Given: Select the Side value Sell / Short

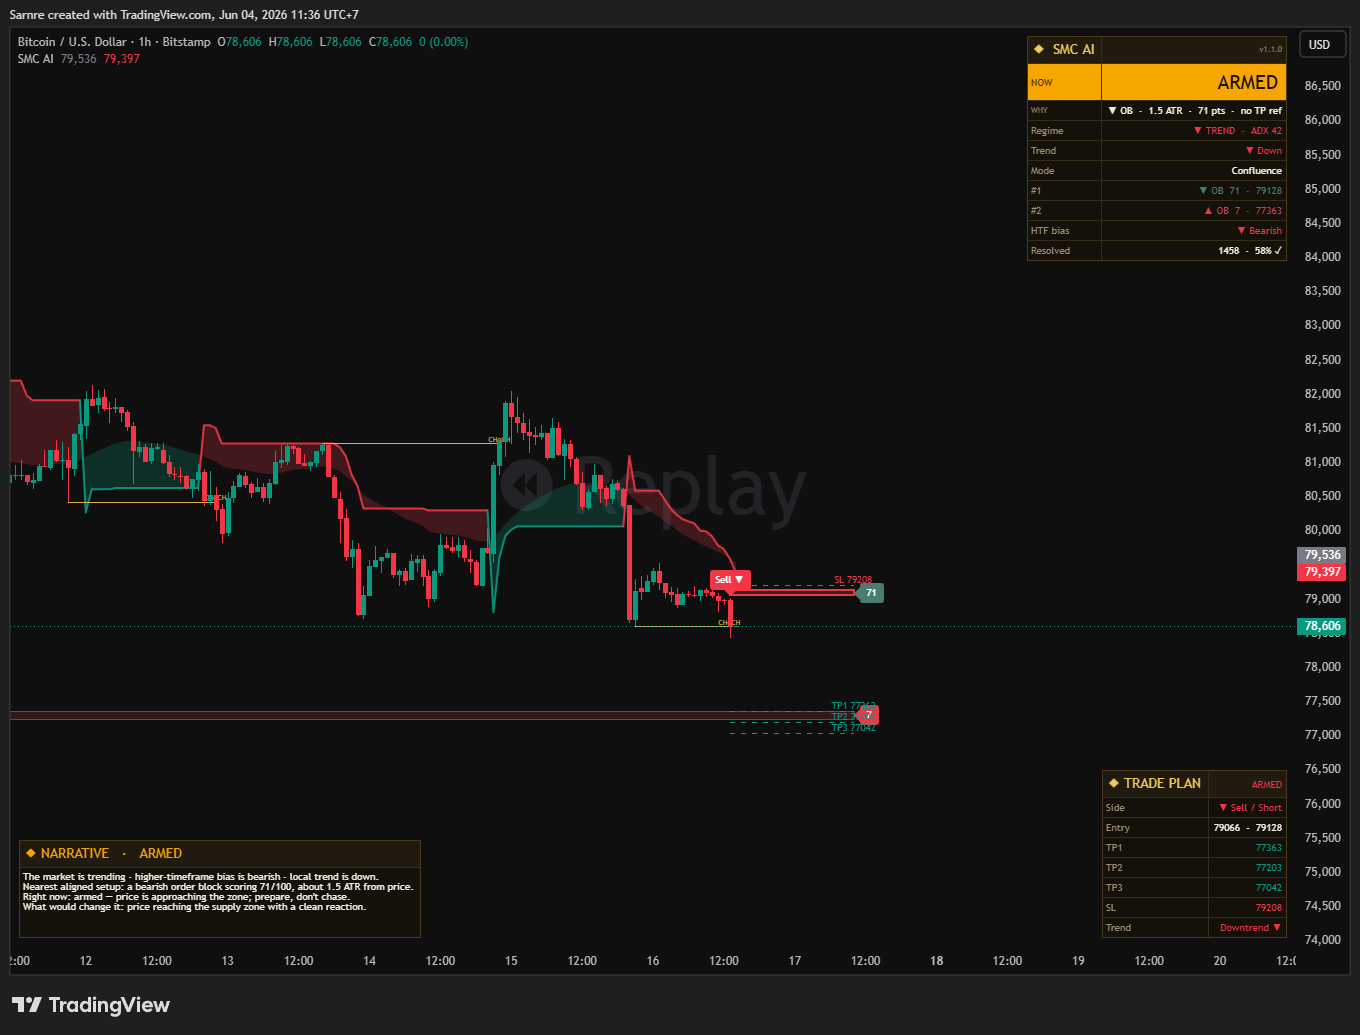Looking at the screenshot, I should [x=1250, y=808].
